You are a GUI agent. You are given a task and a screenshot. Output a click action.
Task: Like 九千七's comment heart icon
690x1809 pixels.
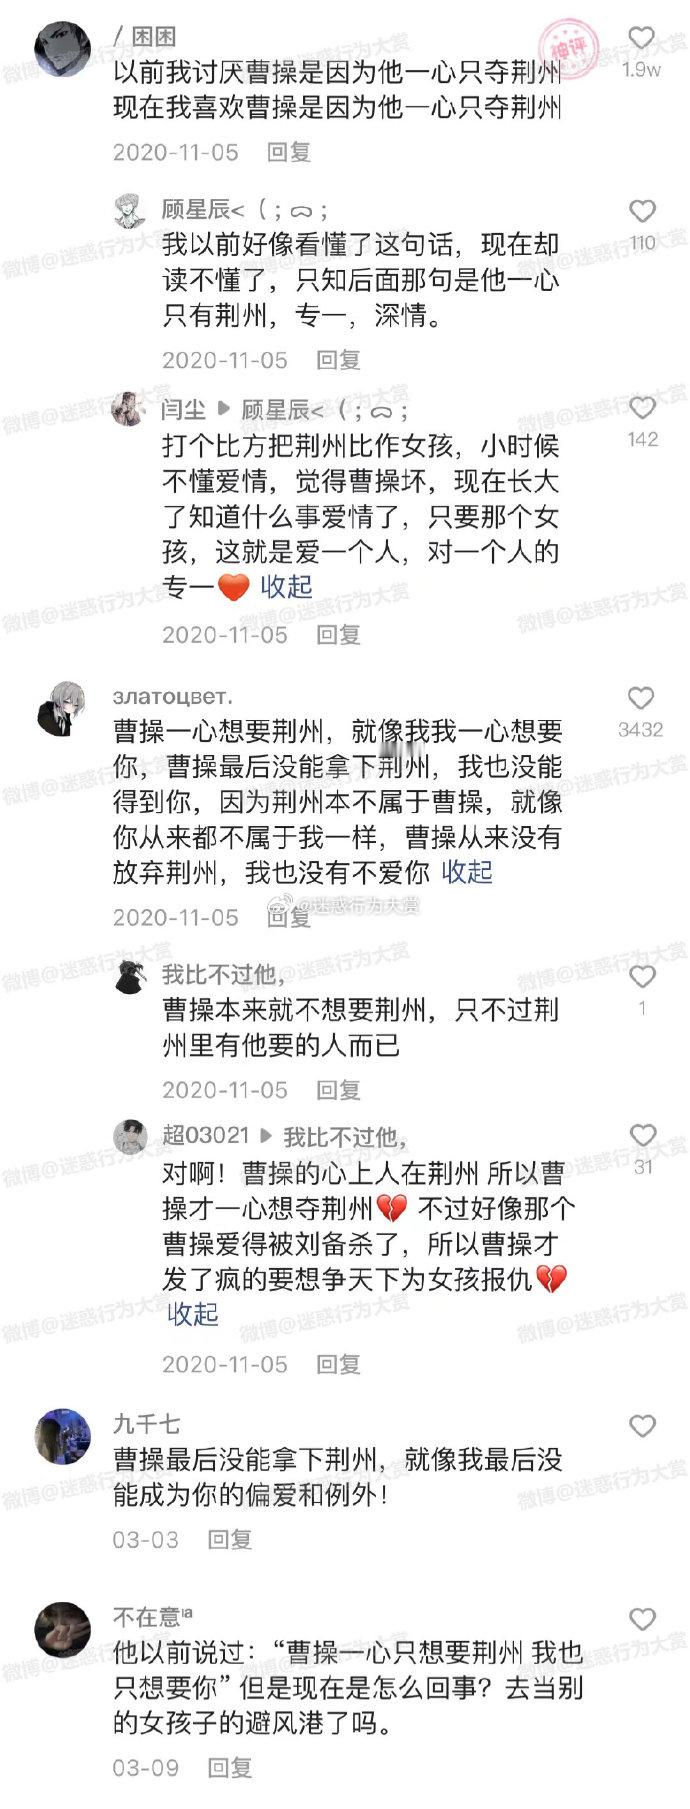(x=641, y=1426)
